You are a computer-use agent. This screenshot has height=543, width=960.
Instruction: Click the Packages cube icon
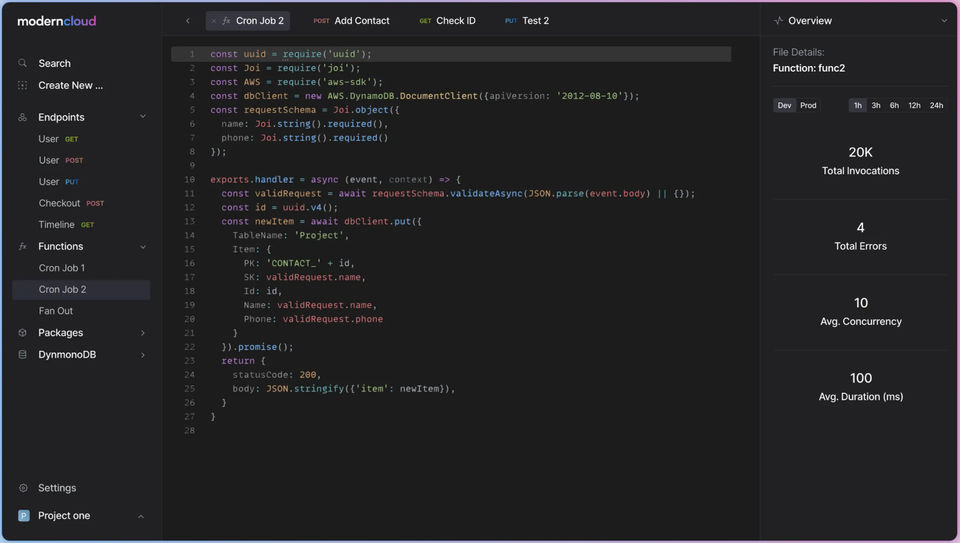click(23, 332)
